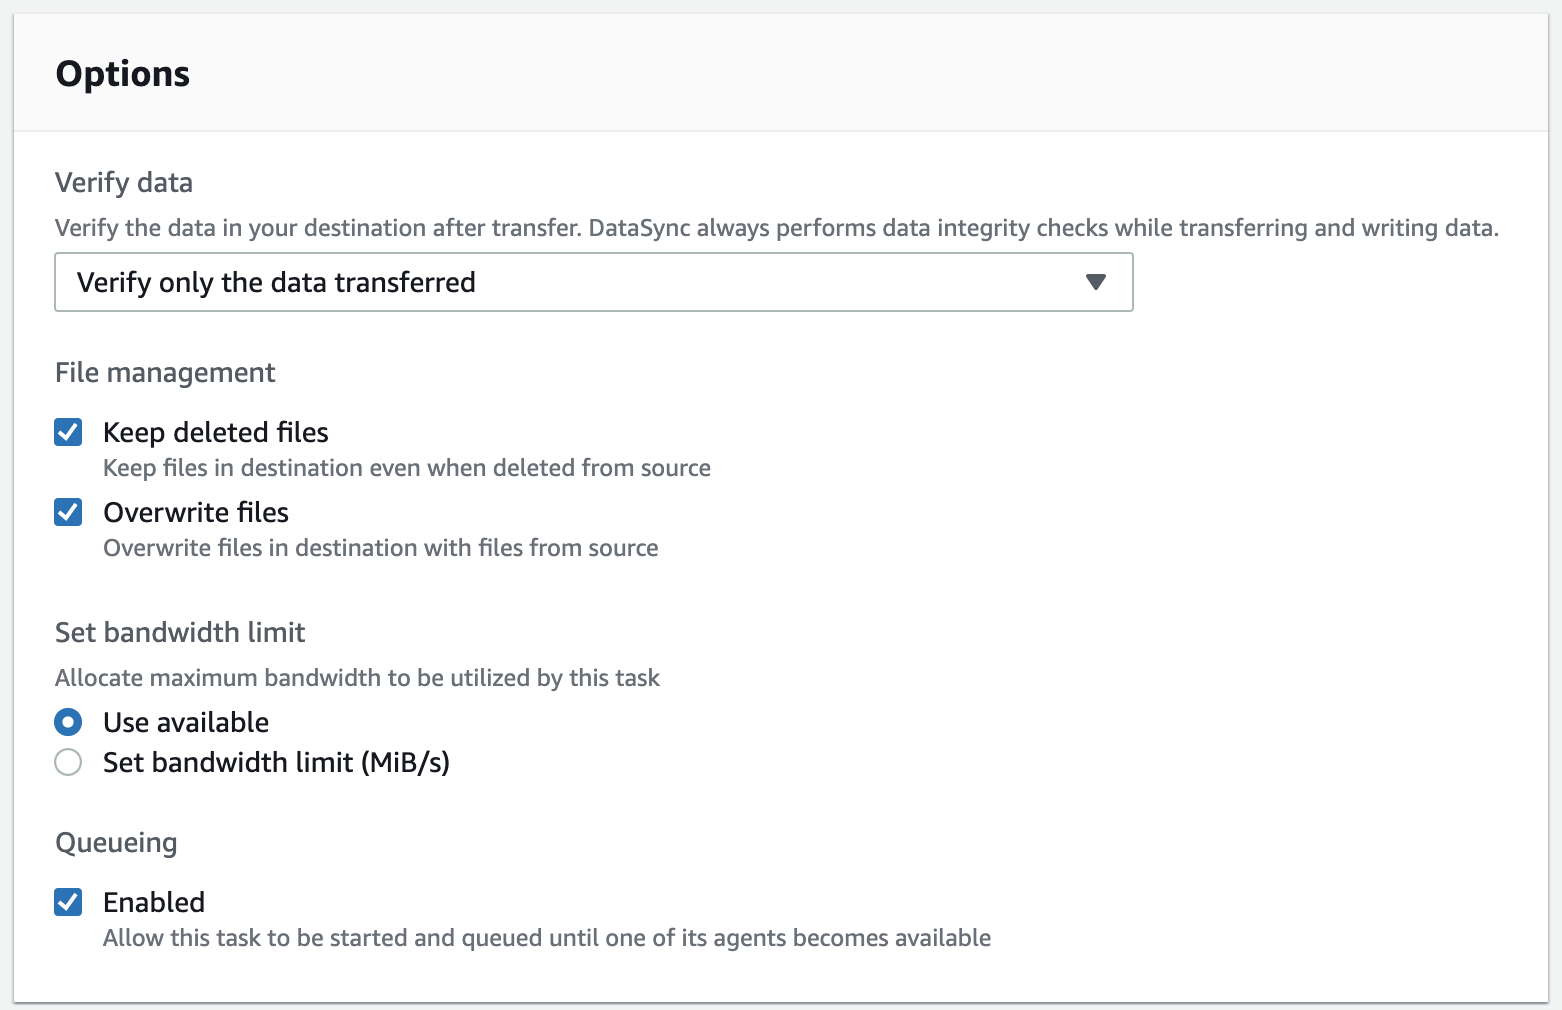Image resolution: width=1562 pixels, height=1010 pixels.
Task: Click the 'File management' section label
Action: coord(165,373)
